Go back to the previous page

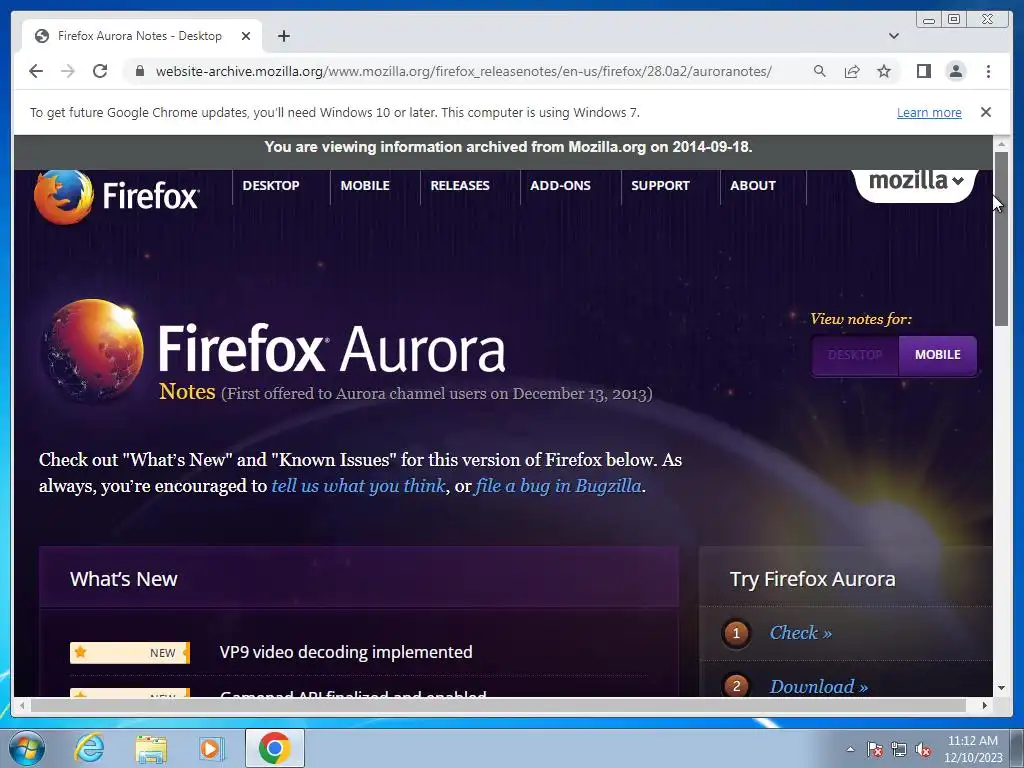[36, 71]
